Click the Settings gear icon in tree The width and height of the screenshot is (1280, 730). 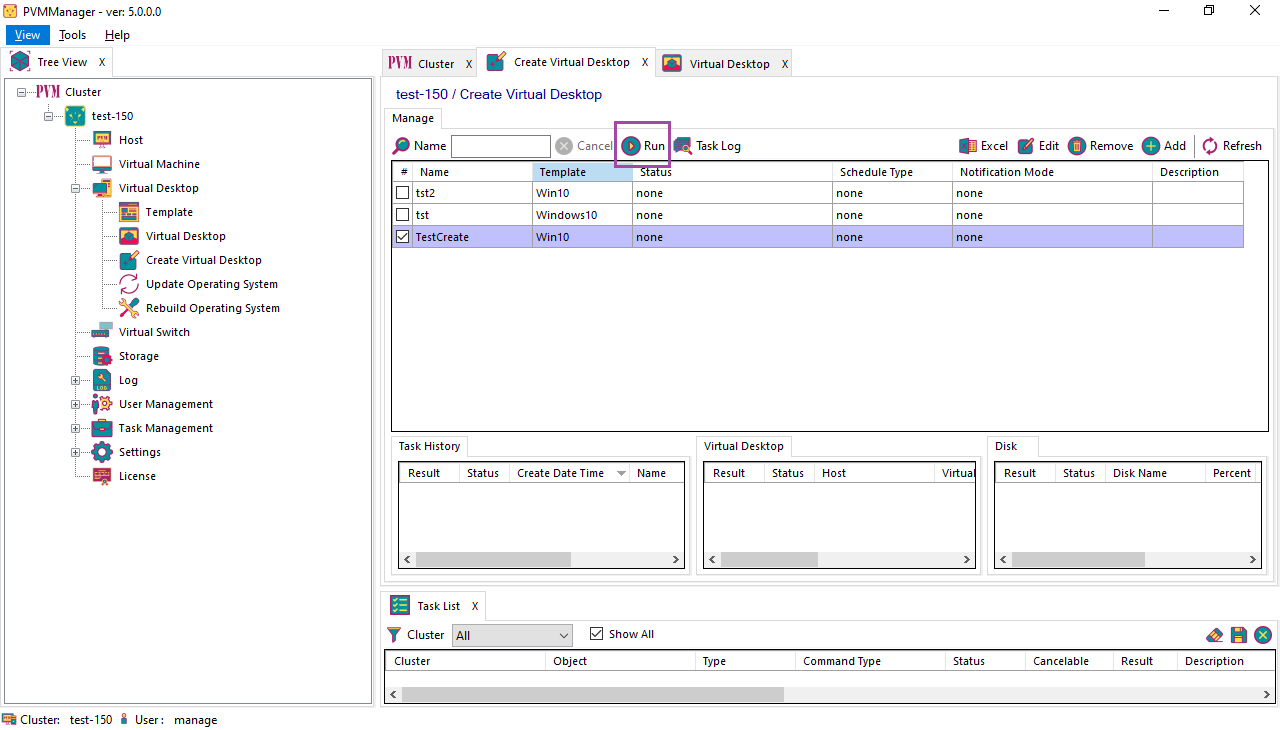(x=102, y=452)
